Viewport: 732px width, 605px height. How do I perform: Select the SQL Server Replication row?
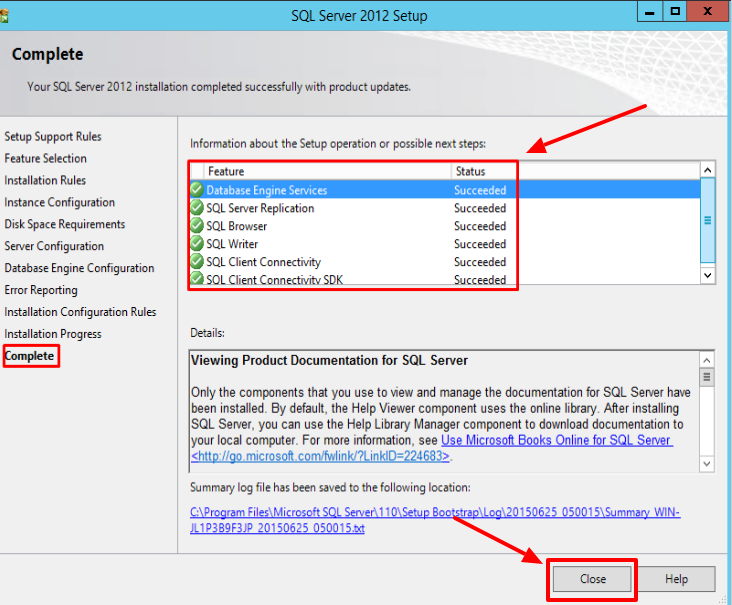(x=445, y=208)
